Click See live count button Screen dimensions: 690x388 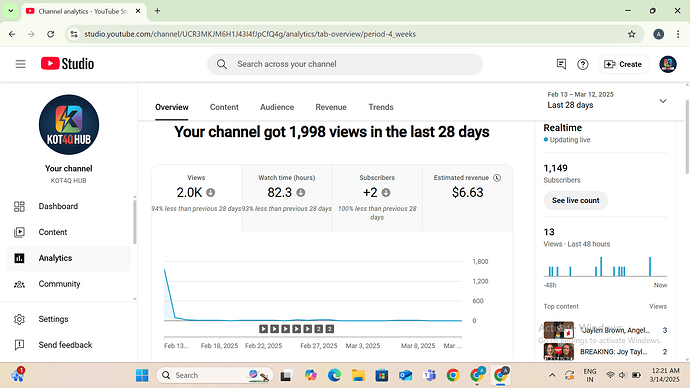click(x=576, y=201)
